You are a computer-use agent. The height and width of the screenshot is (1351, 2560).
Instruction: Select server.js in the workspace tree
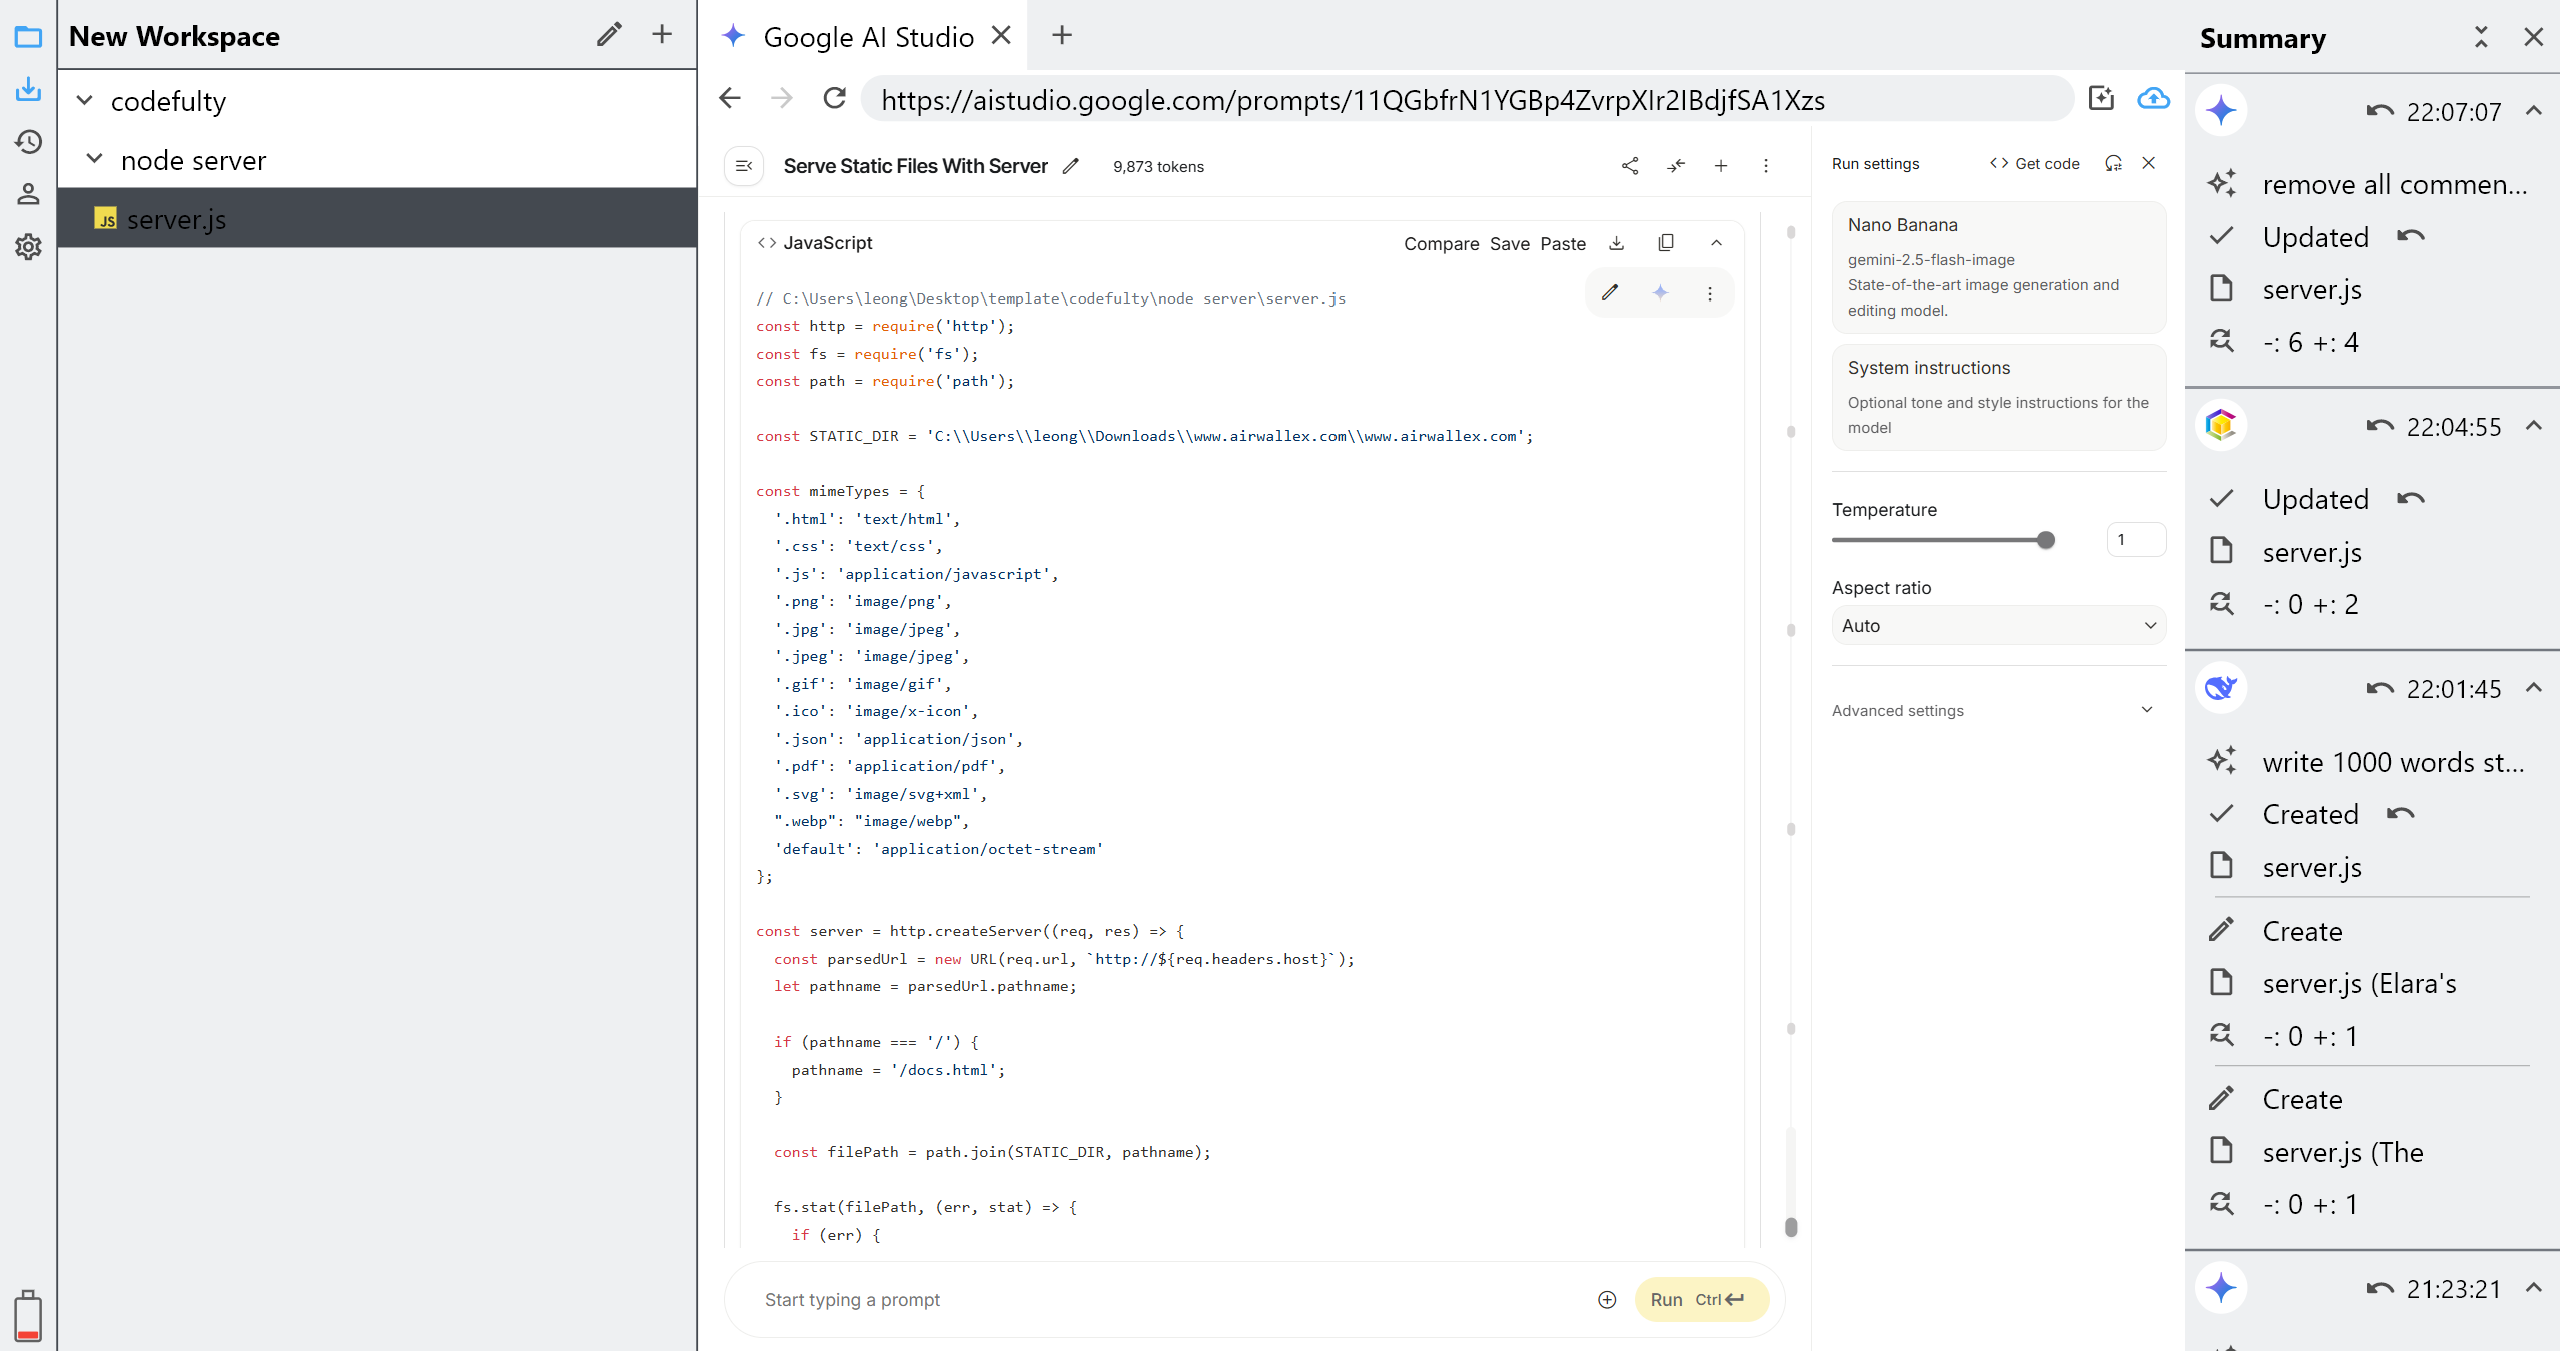tap(176, 219)
